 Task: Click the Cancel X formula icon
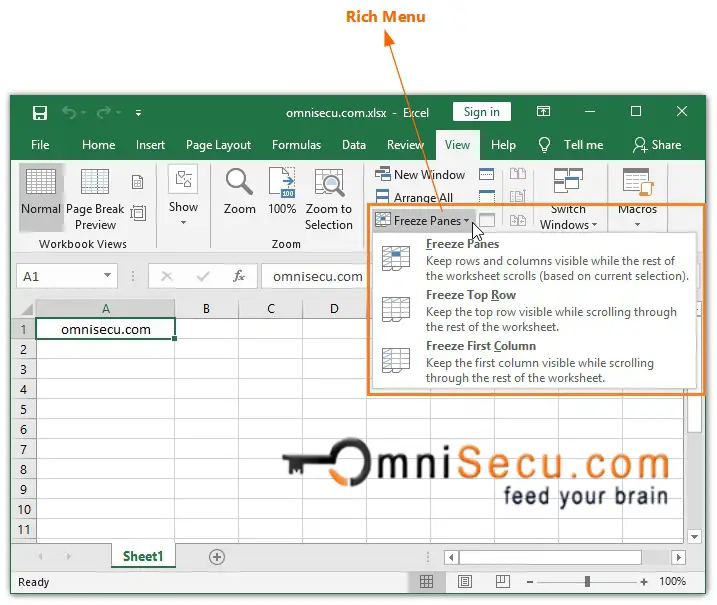click(167, 276)
